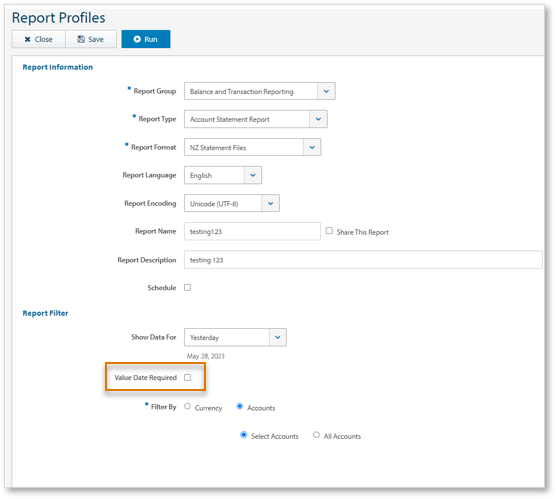Tick the Schedule checkbox
The height and width of the screenshot is (499, 556).
[x=188, y=287]
